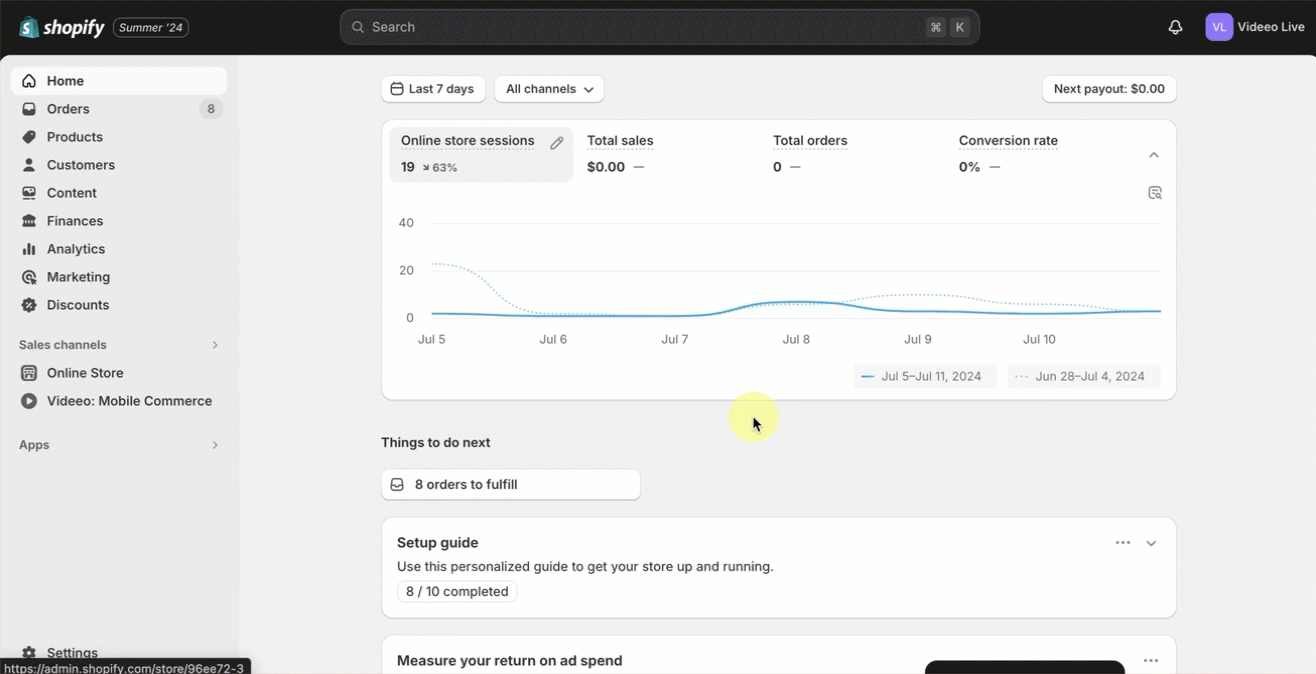This screenshot has height=674, width=1316.
Task: Expand the Sales channels section
Action: pos(214,345)
